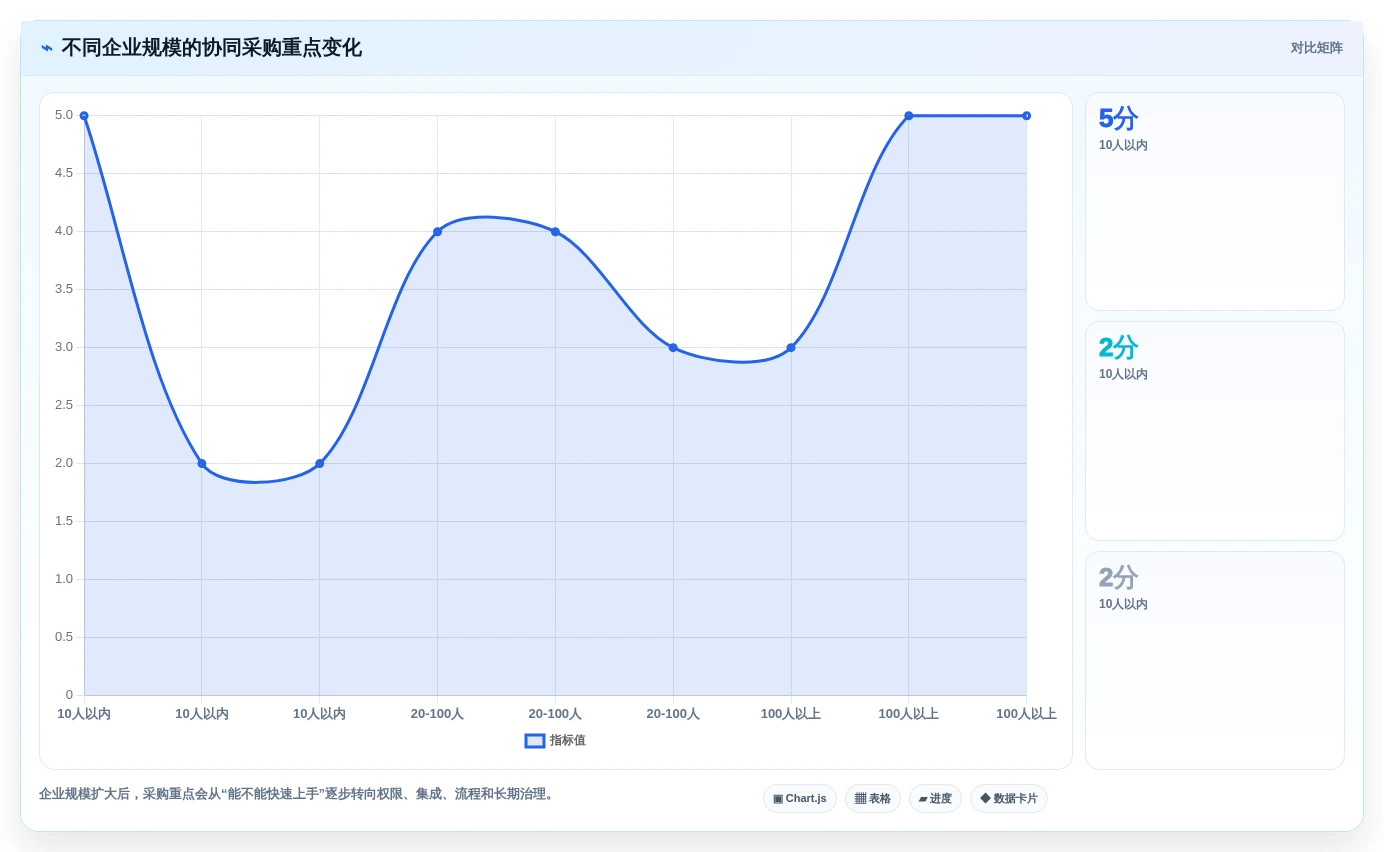This screenshot has width=1384, height=852.
Task: Click the last data point at 5.0
Action: (x=1026, y=116)
